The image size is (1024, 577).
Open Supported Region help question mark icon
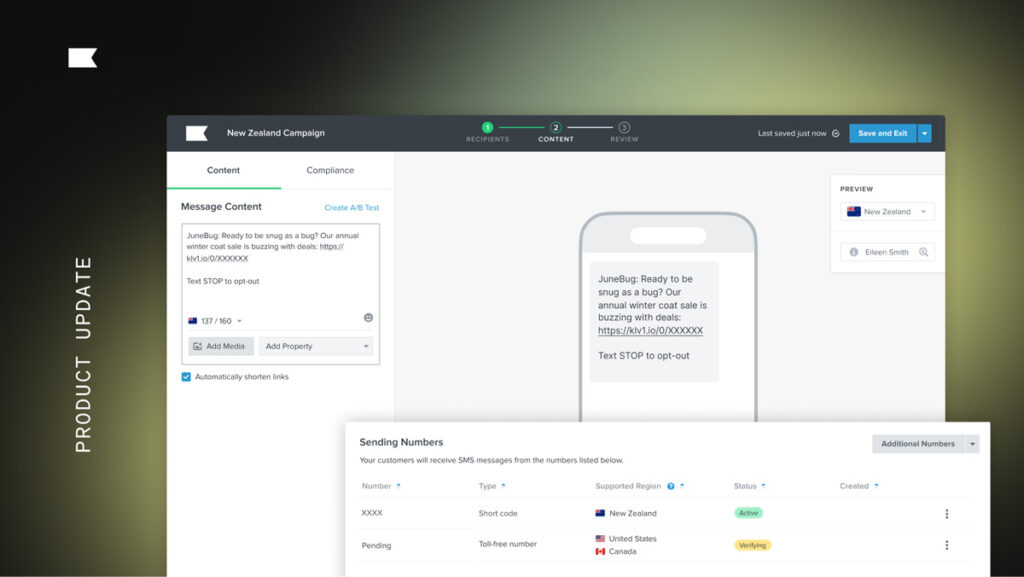[670, 486]
